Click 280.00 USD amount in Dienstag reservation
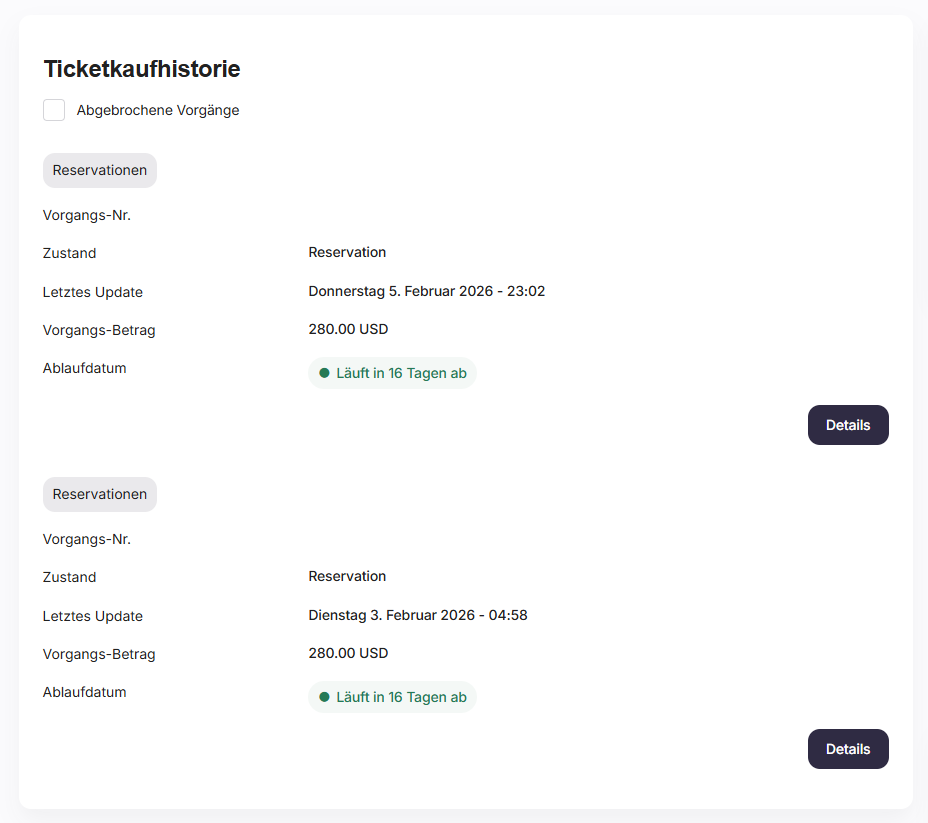Screen dimensions: 928x823 point(348,653)
